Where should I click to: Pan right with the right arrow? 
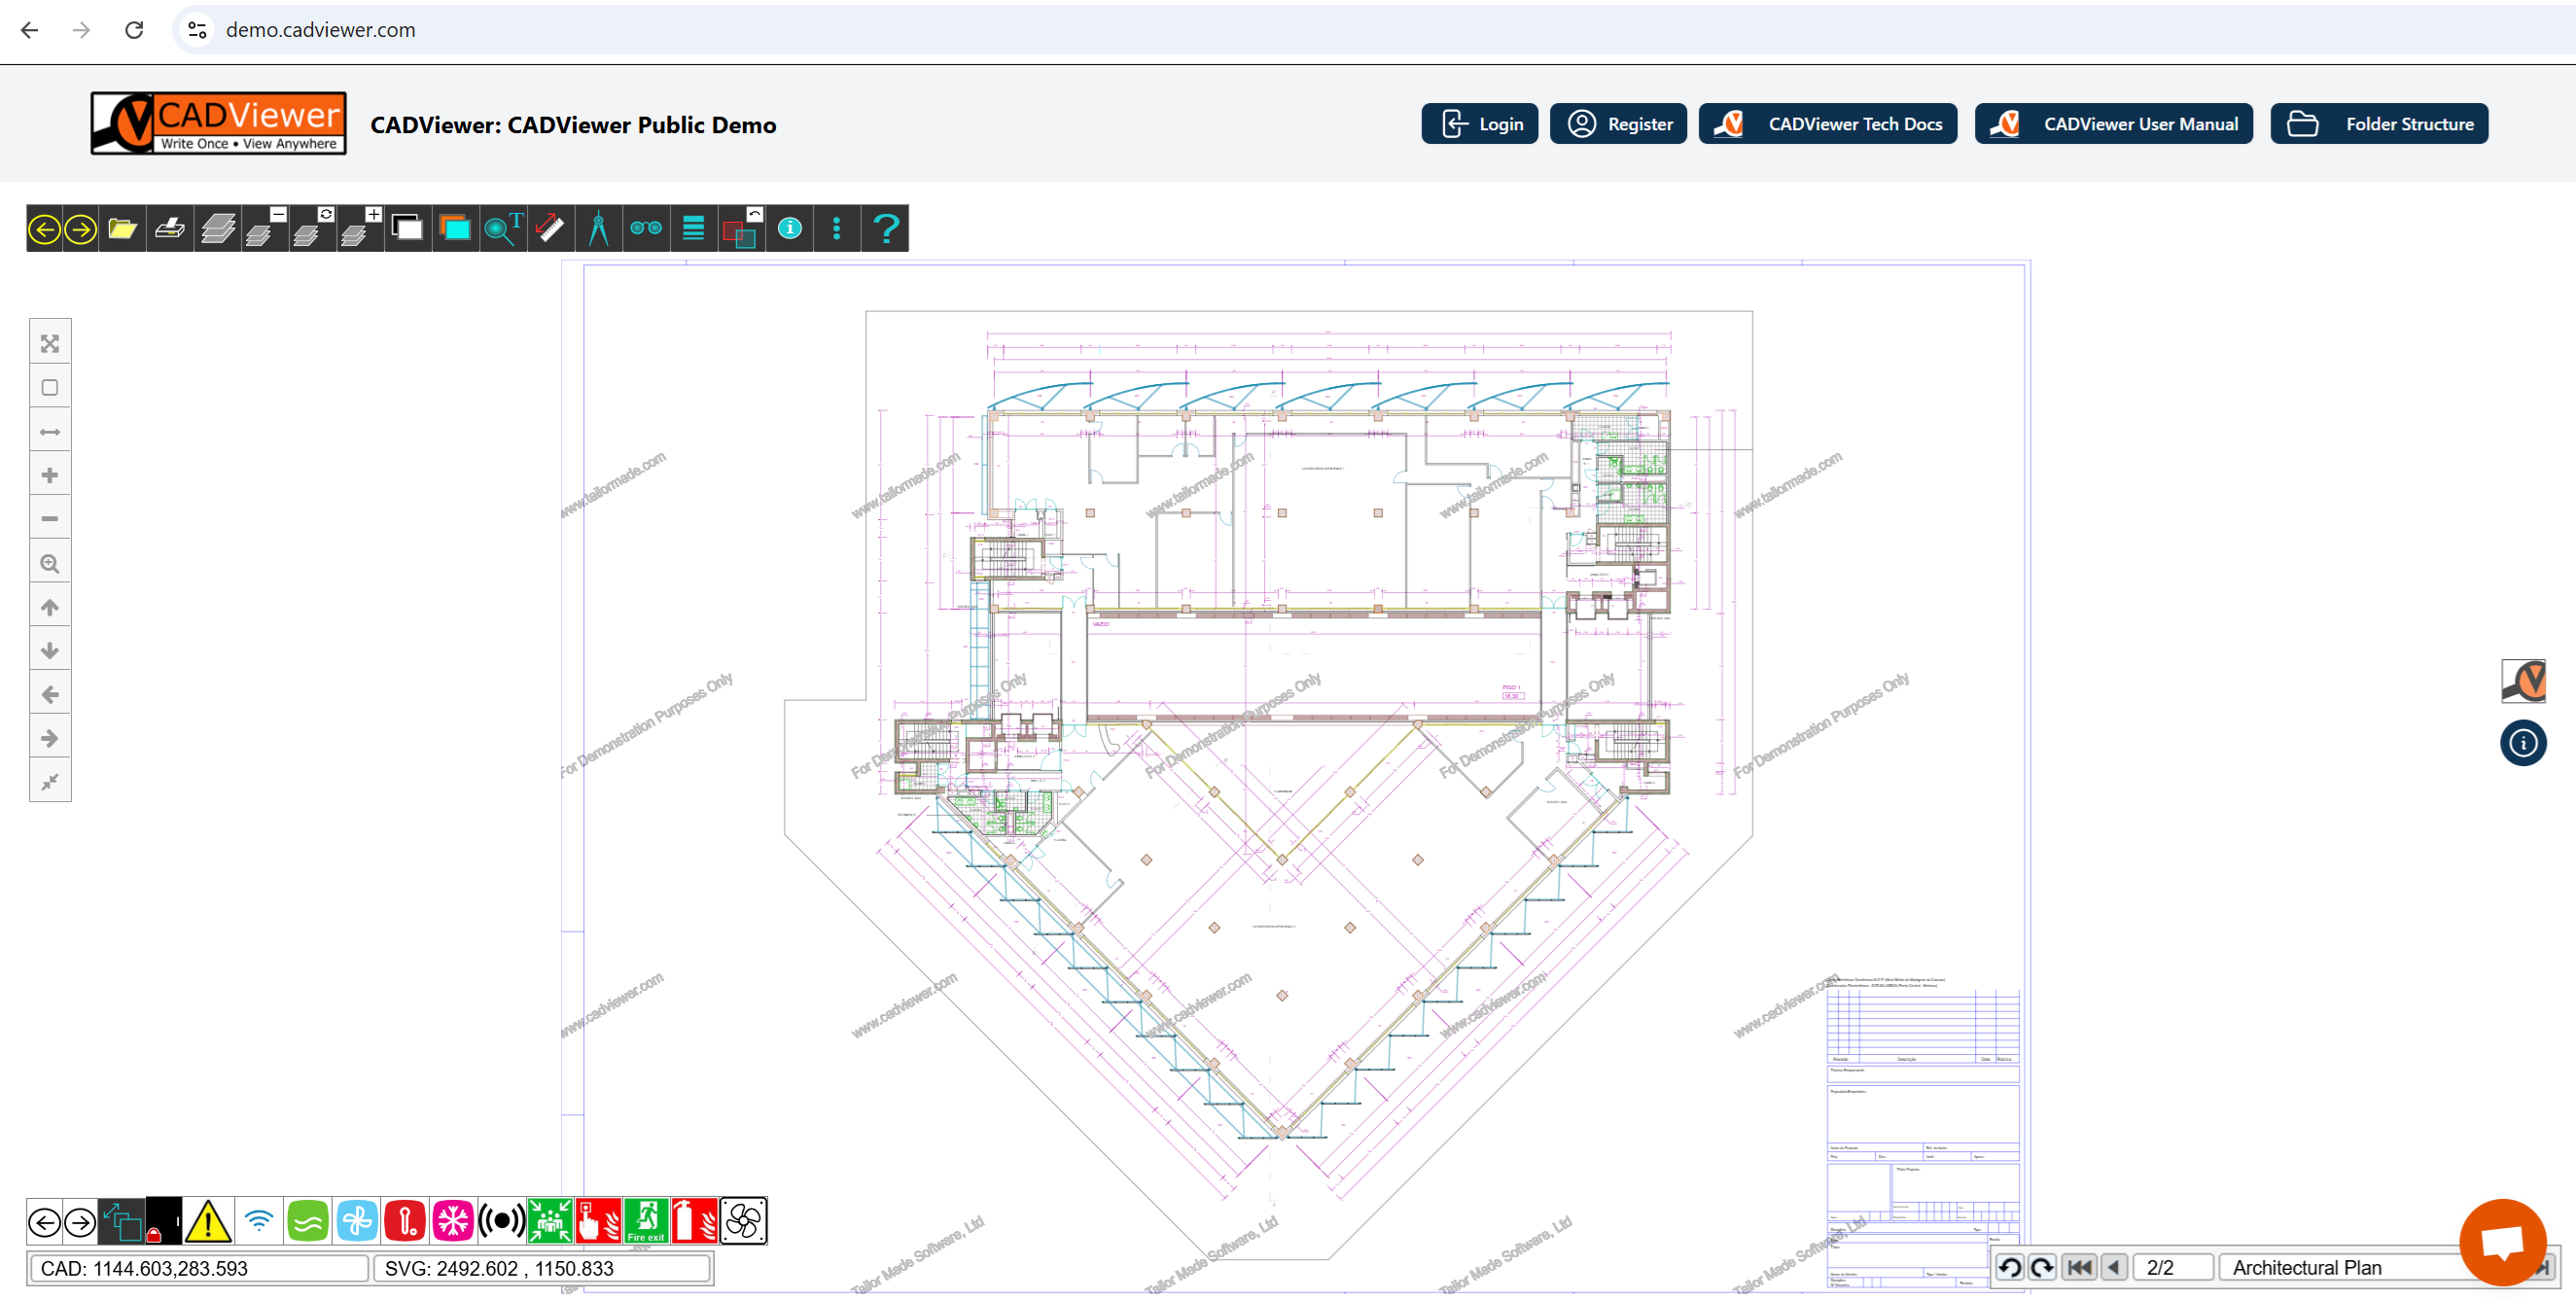pos(50,739)
